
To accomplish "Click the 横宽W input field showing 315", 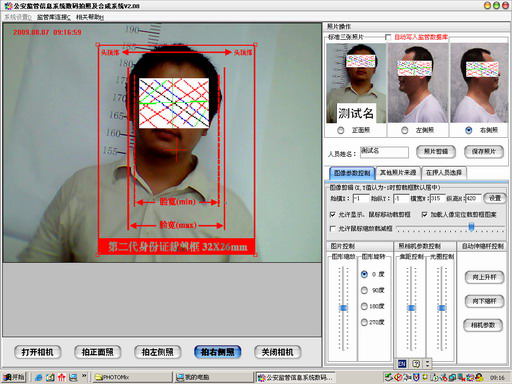I will 437,198.
